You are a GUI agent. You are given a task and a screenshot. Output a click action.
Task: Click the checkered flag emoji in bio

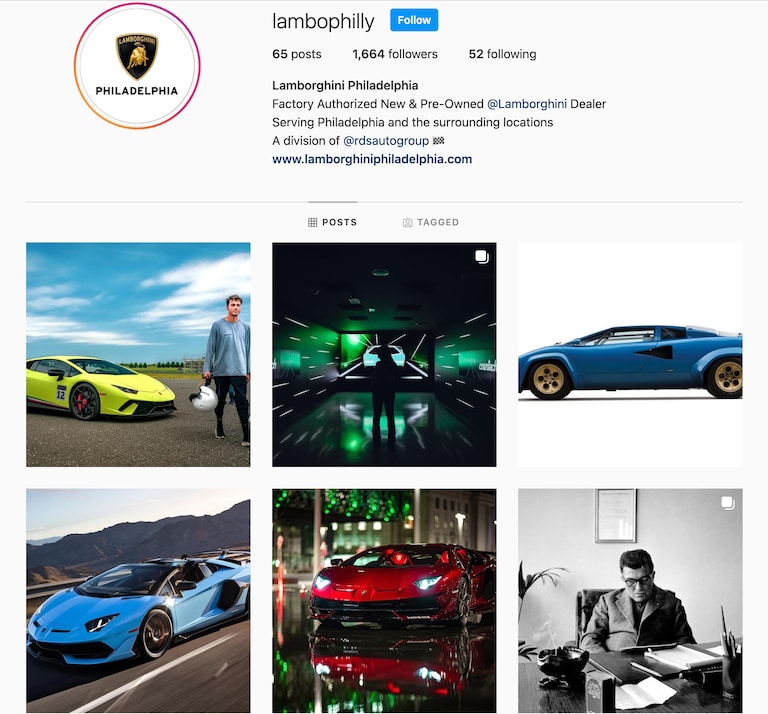click(439, 141)
